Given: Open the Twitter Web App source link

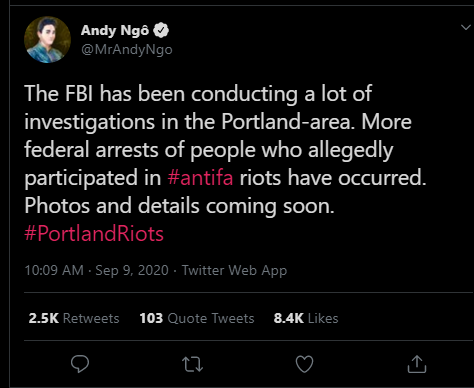Looking at the screenshot, I should [x=234, y=271].
